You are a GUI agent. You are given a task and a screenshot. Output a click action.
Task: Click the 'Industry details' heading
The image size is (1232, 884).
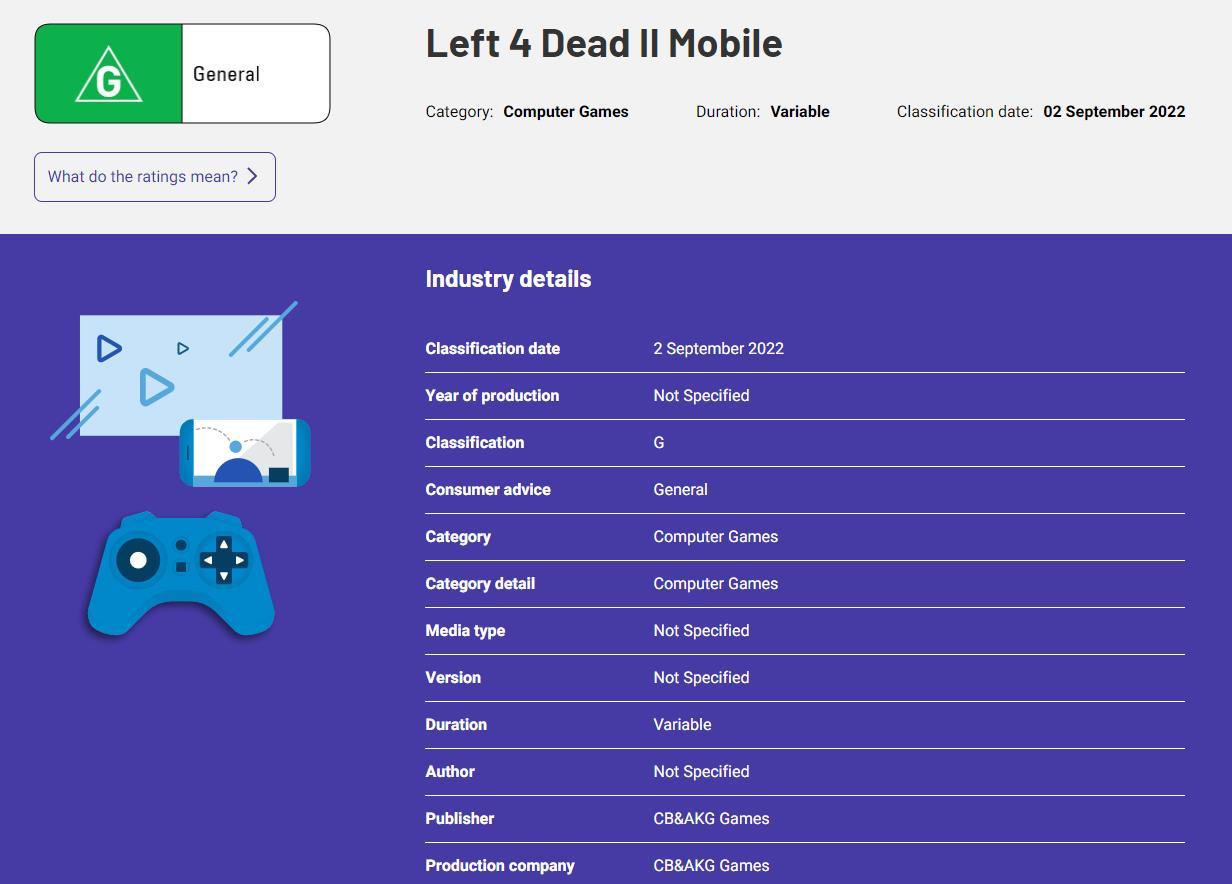508,279
